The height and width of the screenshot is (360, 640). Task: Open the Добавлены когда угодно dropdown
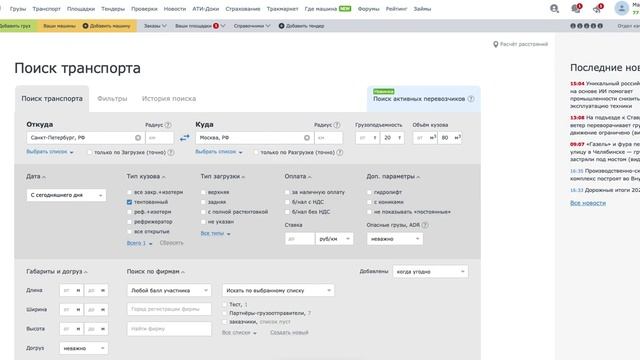click(431, 271)
